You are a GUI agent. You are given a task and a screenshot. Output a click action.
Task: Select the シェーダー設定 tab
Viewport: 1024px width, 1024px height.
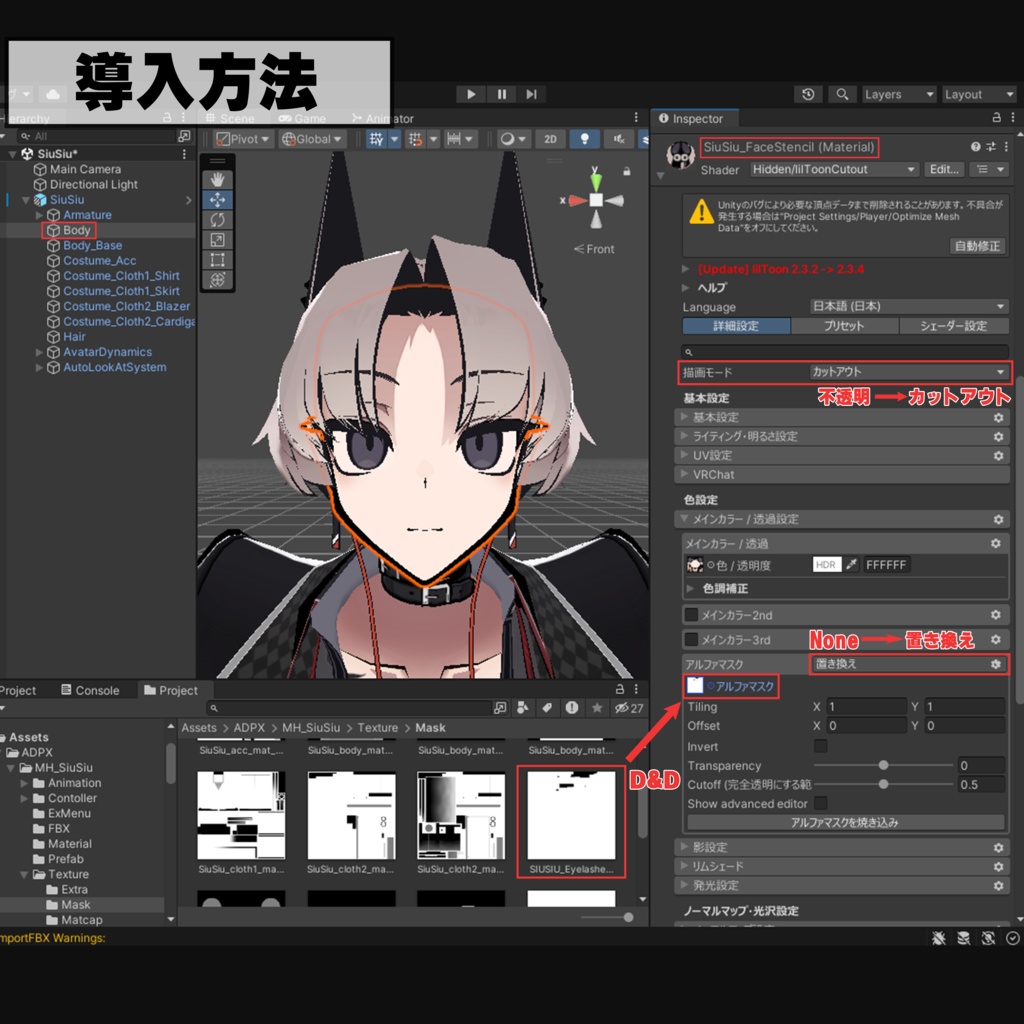pyautogui.click(x=953, y=325)
